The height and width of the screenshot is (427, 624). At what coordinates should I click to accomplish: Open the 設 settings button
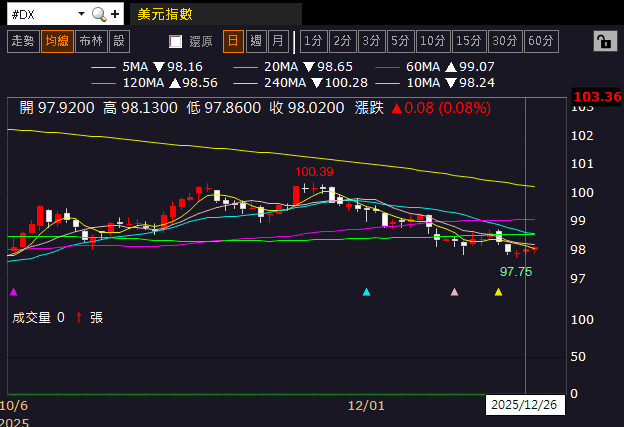(119, 41)
